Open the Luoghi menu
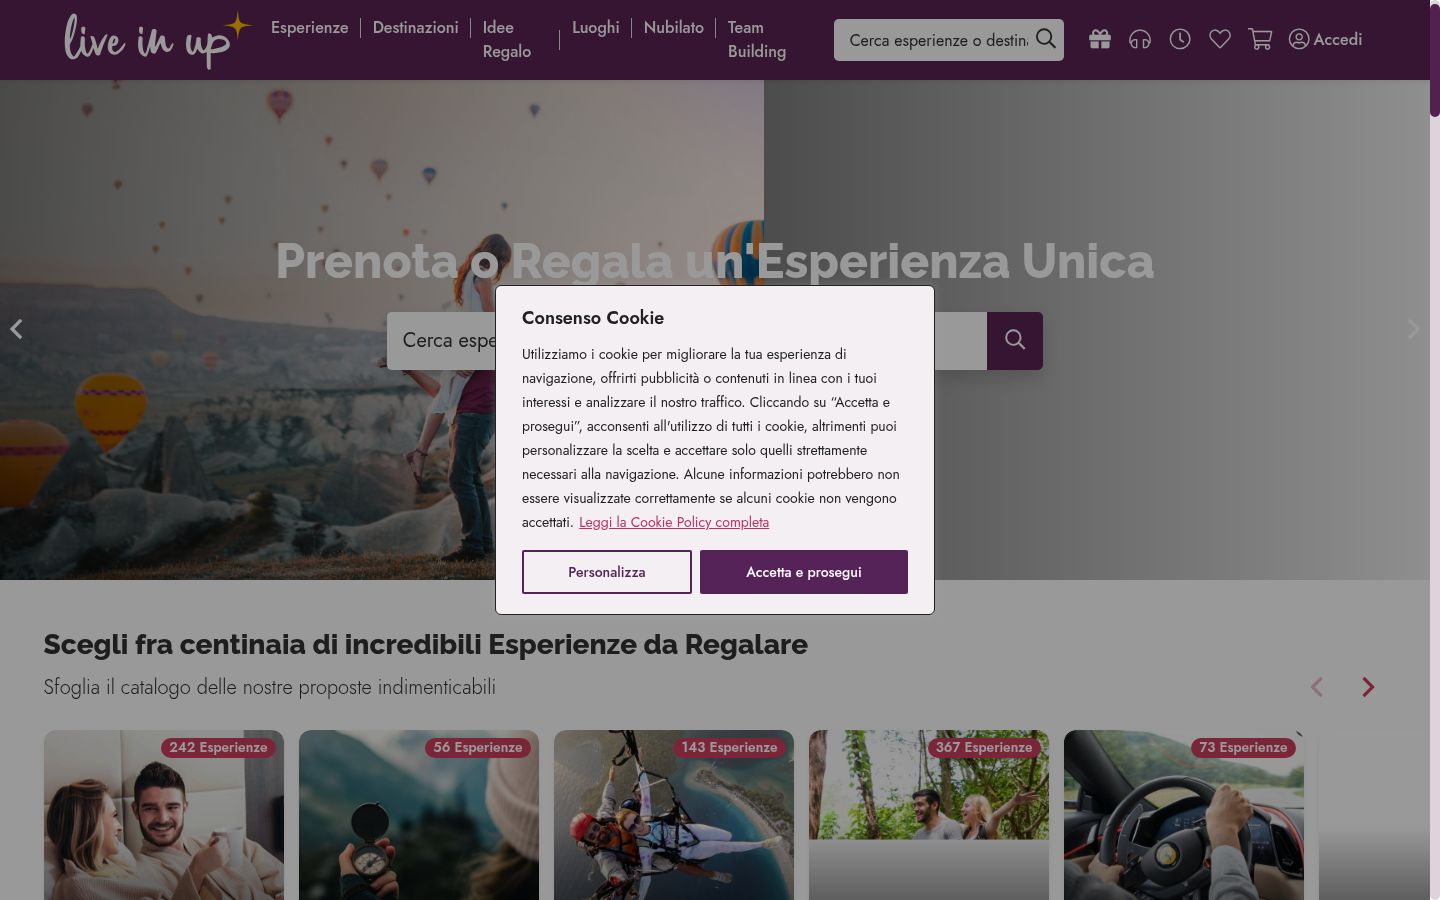Image resolution: width=1440 pixels, height=900 pixels. click(596, 28)
